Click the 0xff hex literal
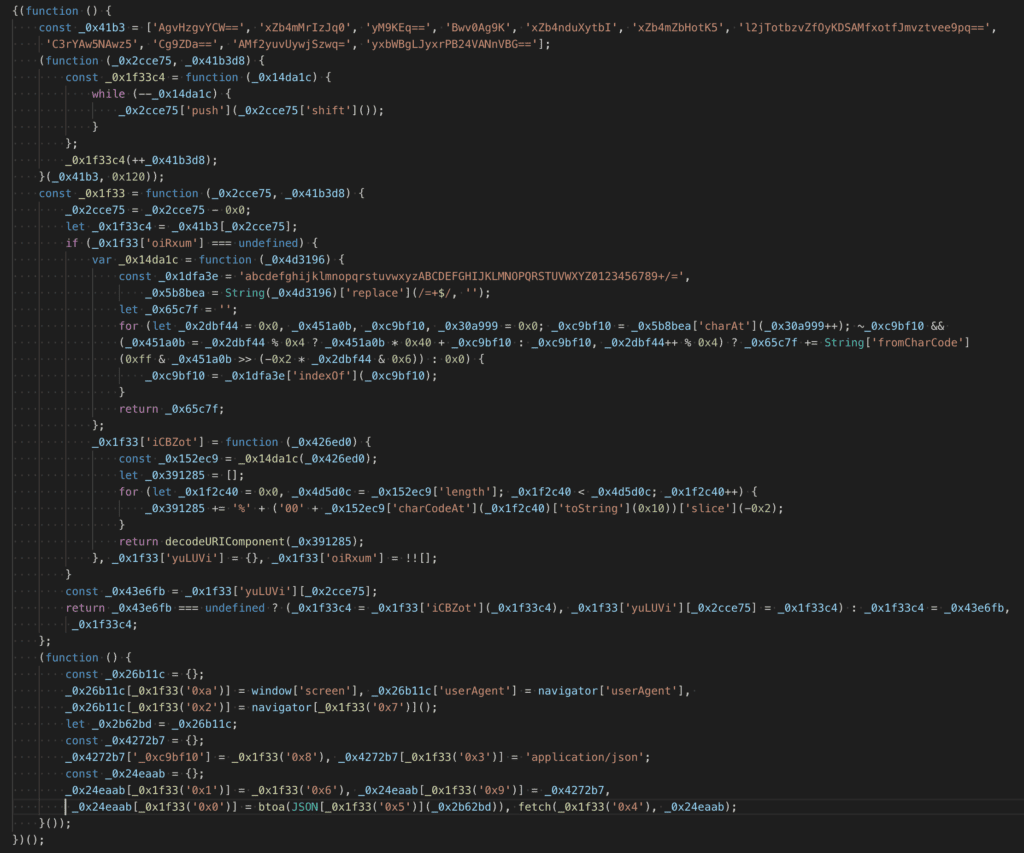The width and height of the screenshot is (1024, 853). click(x=138, y=359)
